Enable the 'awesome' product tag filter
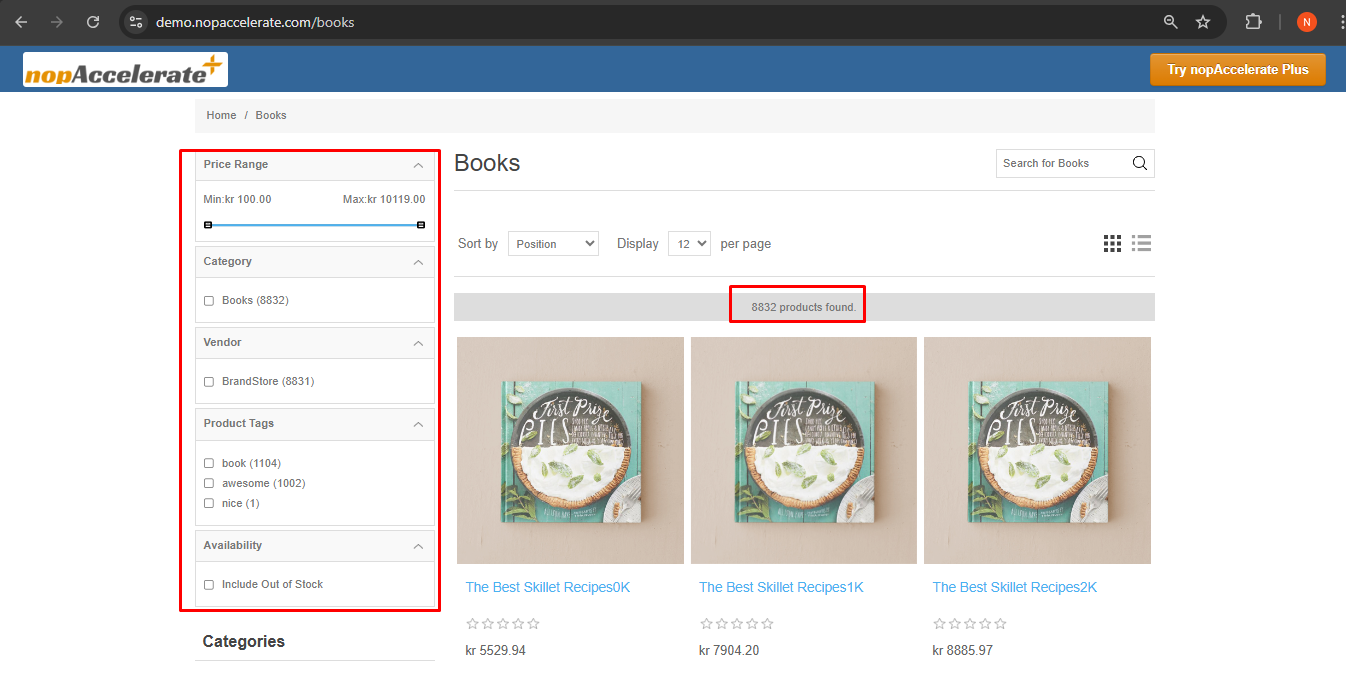1346x677 pixels. (209, 484)
